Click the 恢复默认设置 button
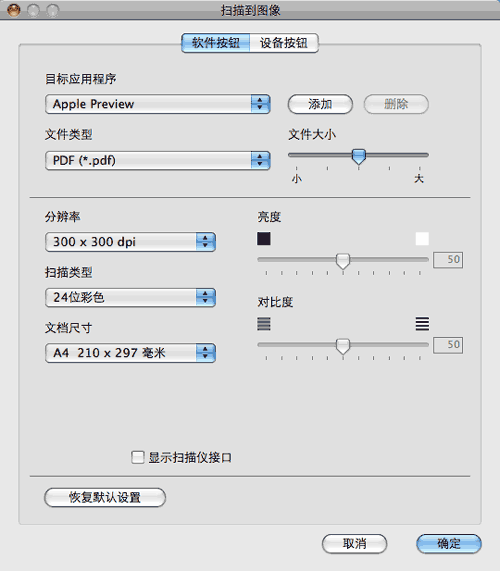The height and width of the screenshot is (571, 500). [x=105, y=497]
